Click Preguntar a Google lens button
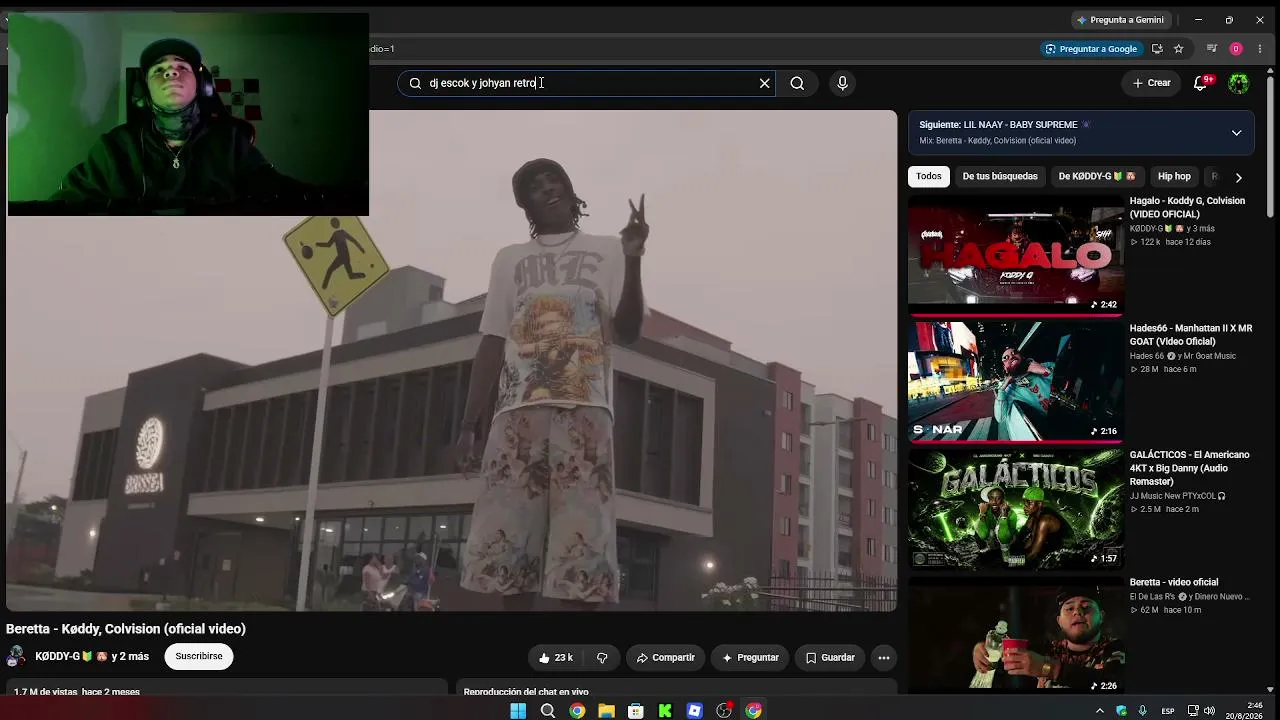The width and height of the screenshot is (1280, 720). pyautogui.click(x=1091, y=49)
